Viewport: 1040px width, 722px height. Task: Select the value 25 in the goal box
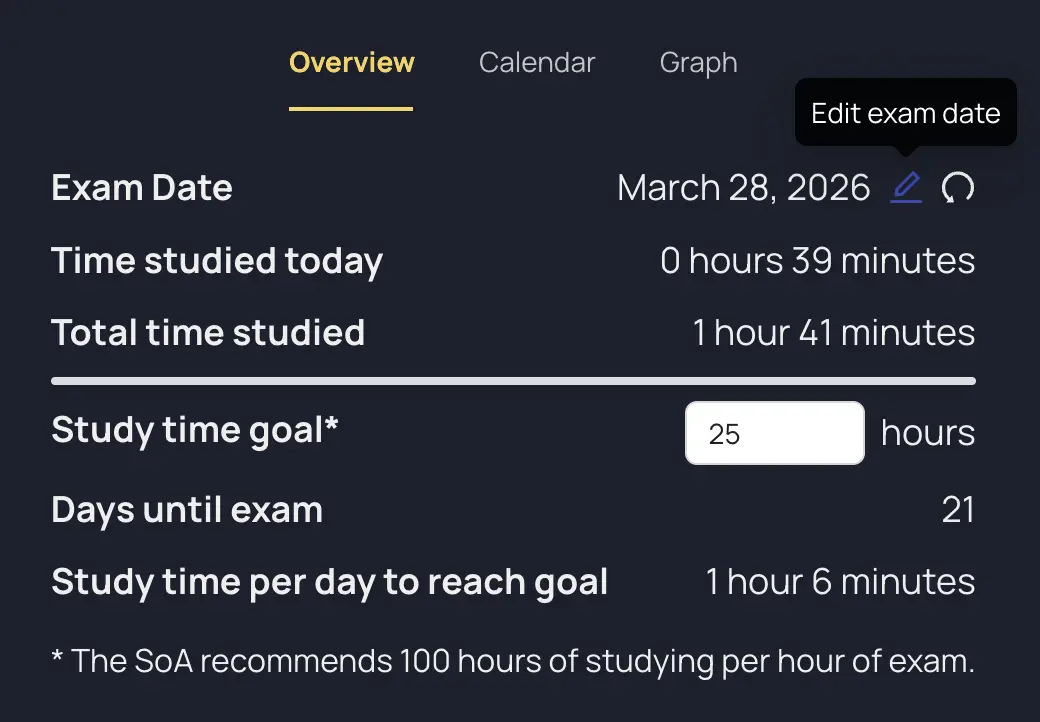(x=728, y=432)
